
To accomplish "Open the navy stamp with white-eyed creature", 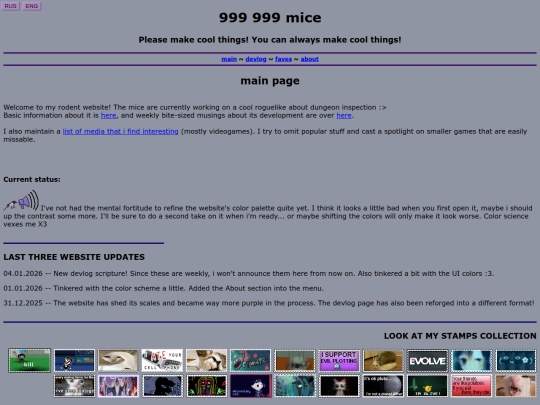I will click(x=250, y=386).
